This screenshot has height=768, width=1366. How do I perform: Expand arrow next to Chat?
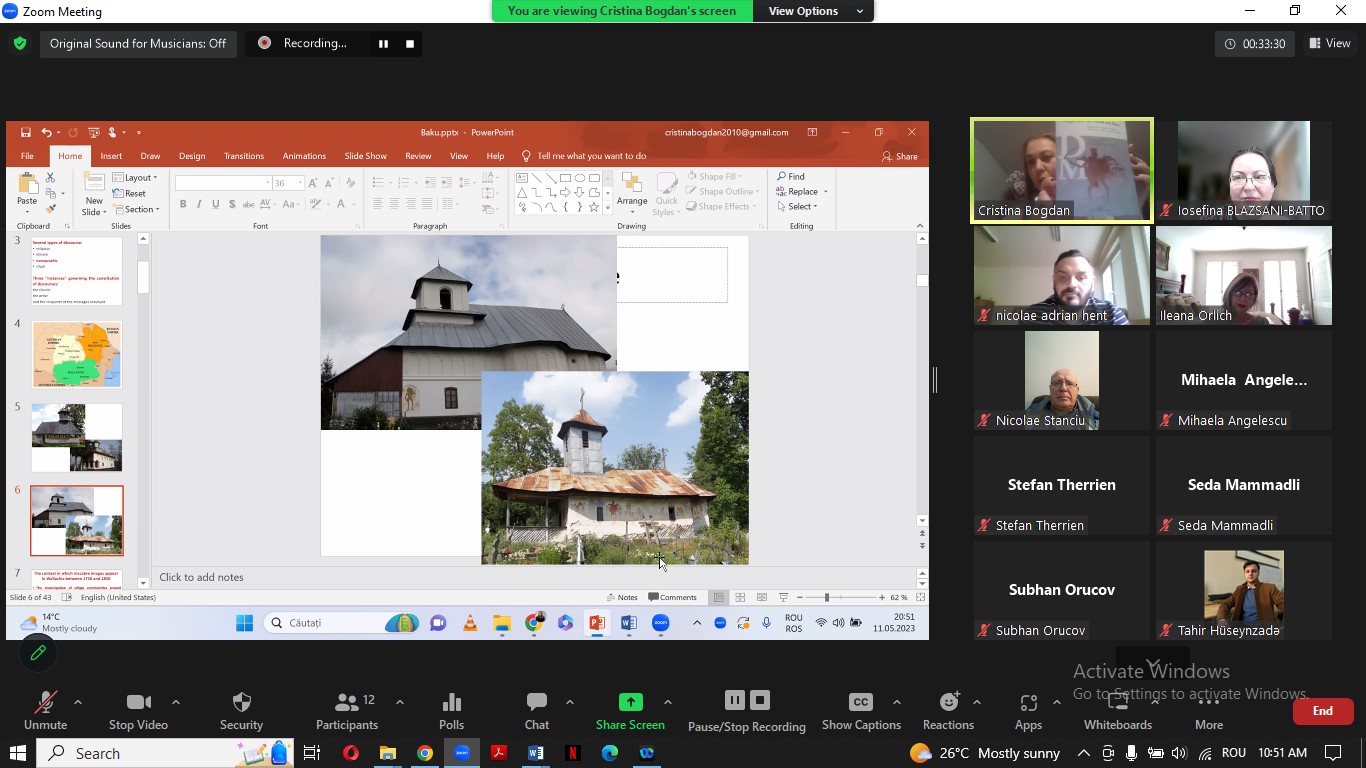point(570,702)
